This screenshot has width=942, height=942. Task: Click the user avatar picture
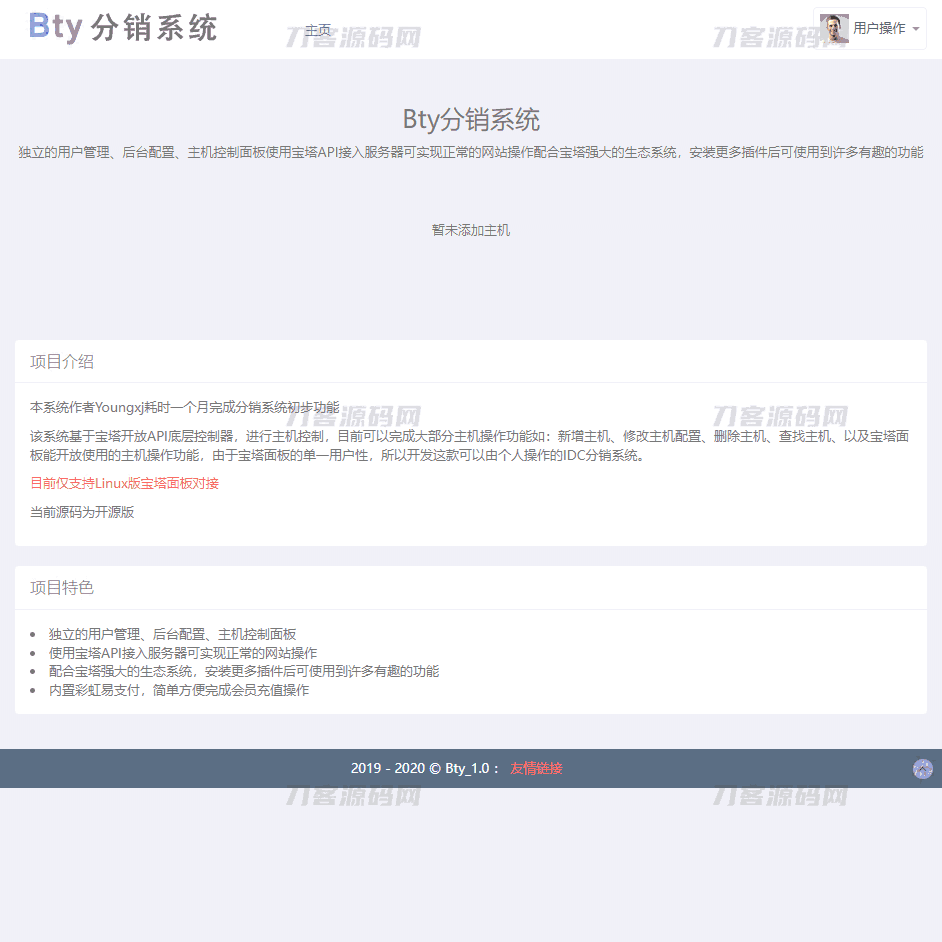coord(834,28)
